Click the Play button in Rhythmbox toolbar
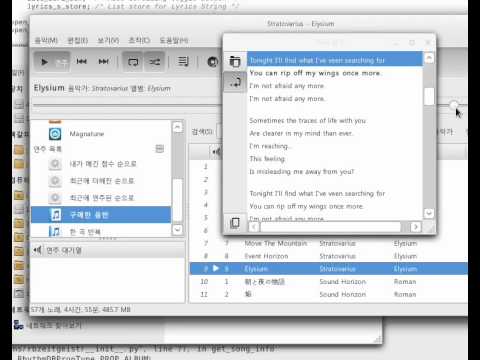 (44, 62)
